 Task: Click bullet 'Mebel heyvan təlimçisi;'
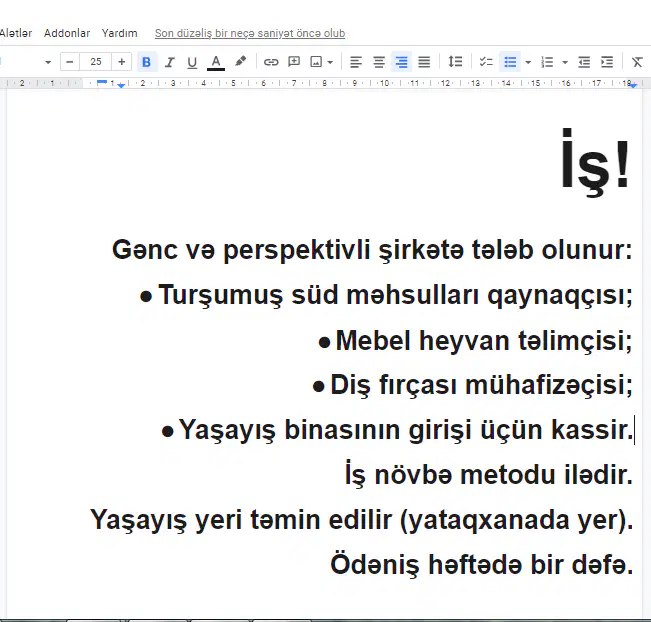484,340
